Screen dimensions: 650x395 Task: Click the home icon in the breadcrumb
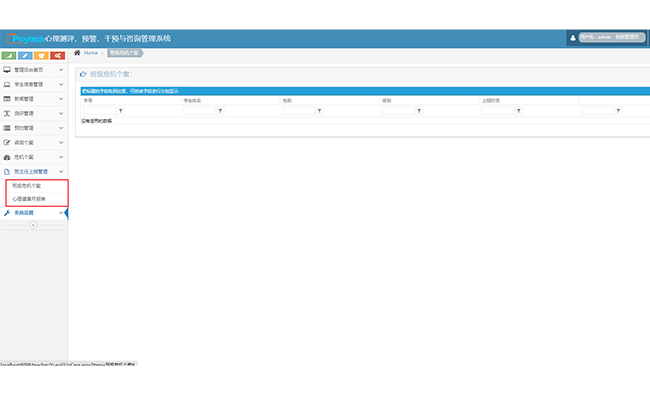77,53
